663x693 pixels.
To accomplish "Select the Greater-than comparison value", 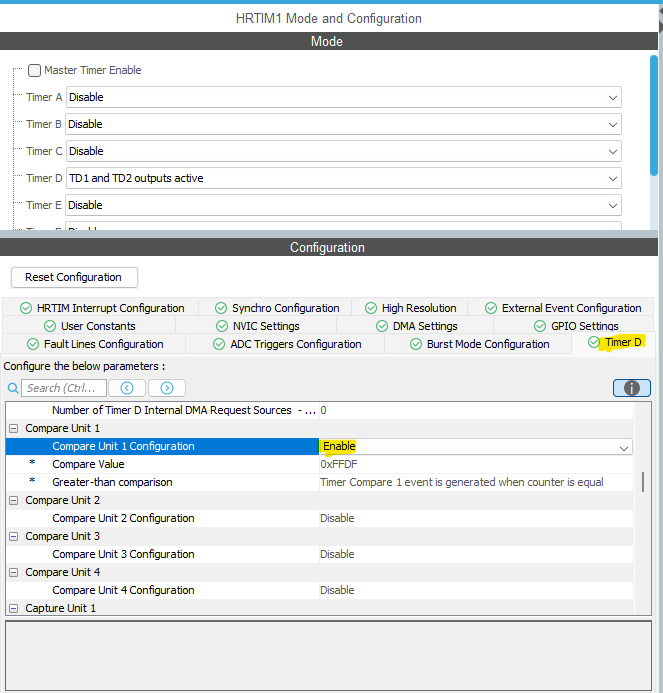I will point(476,482).
